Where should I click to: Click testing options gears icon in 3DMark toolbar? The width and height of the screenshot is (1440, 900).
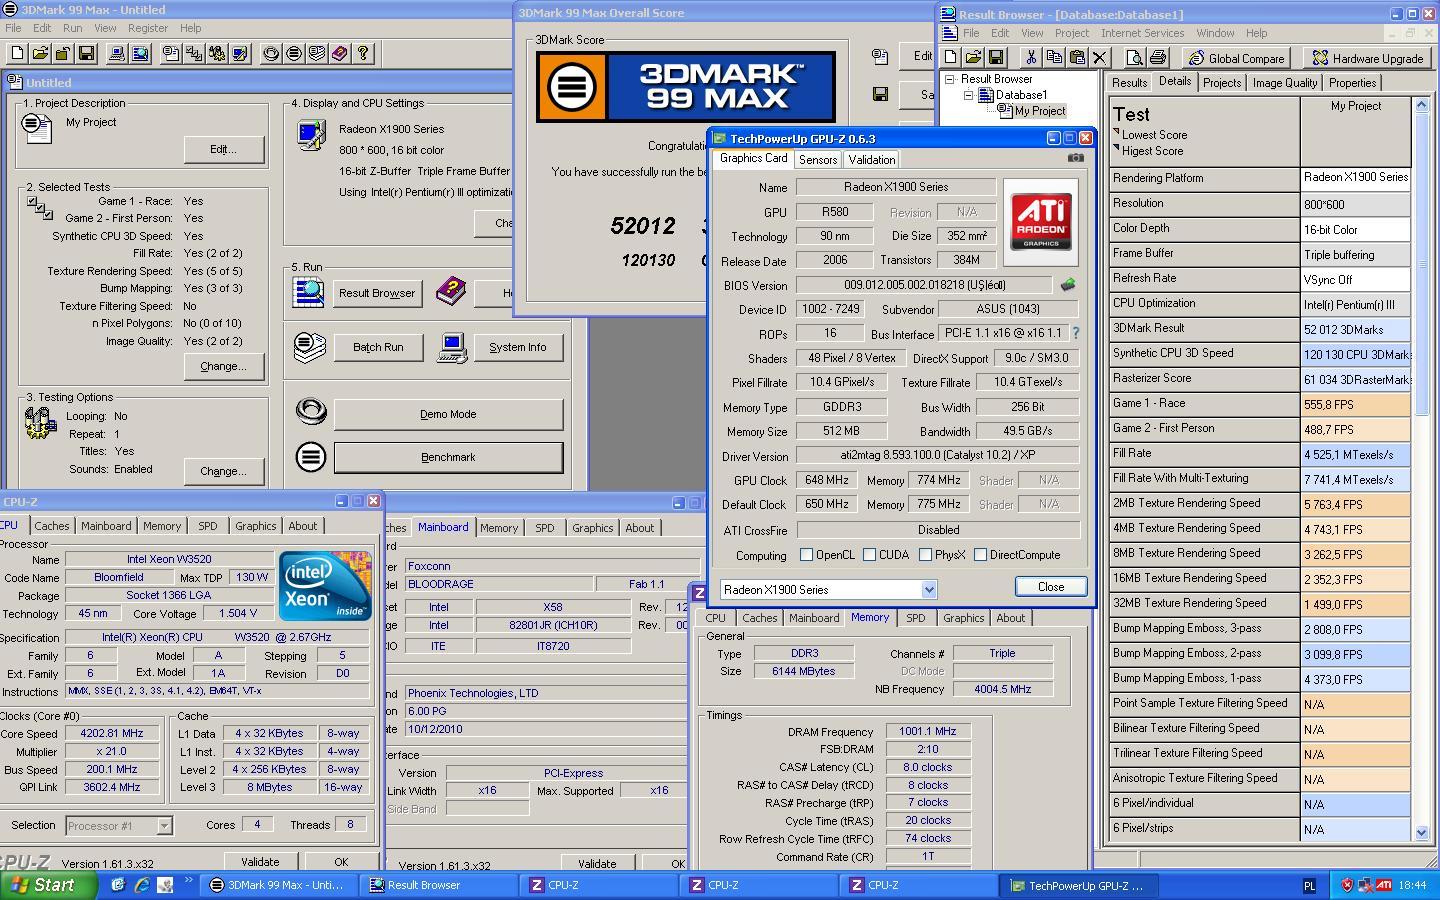click(217, 53)
